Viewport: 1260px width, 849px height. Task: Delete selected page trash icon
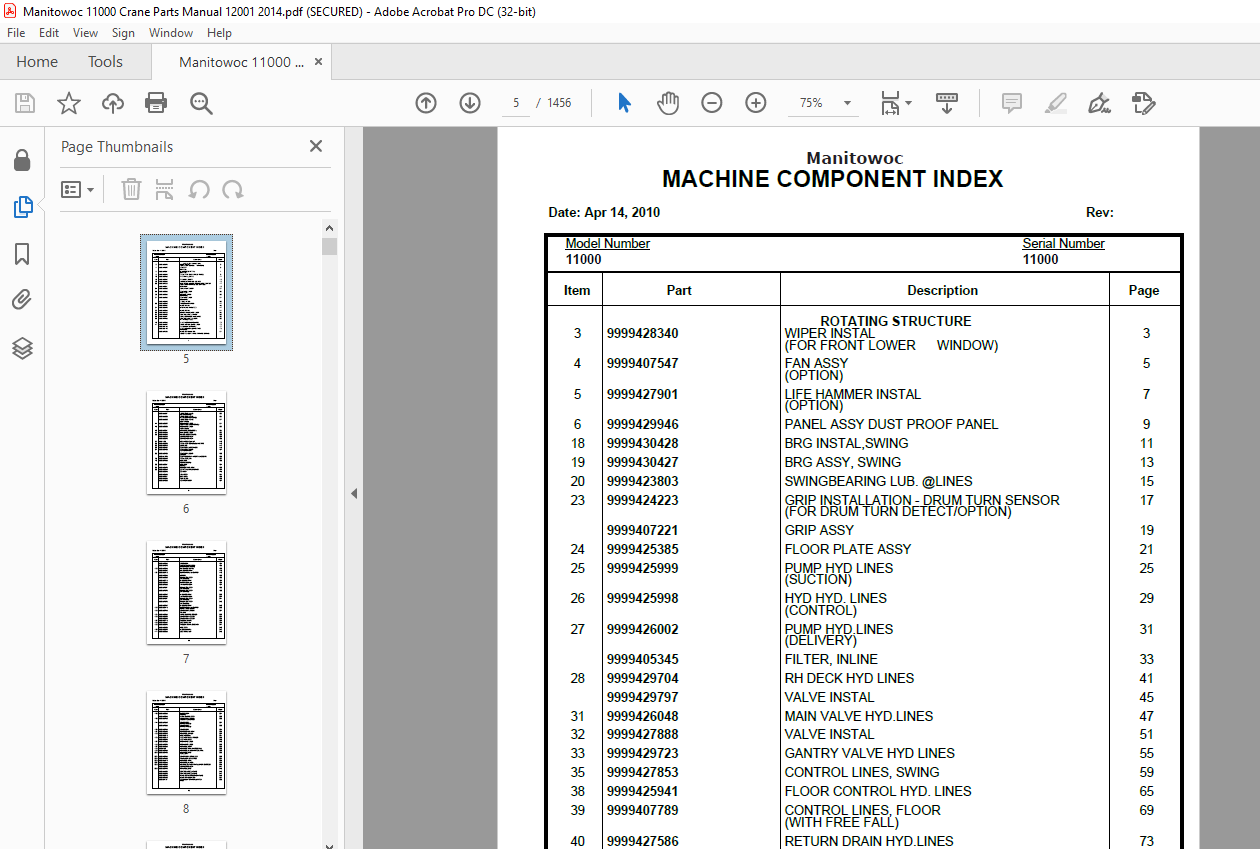(131, 189)
